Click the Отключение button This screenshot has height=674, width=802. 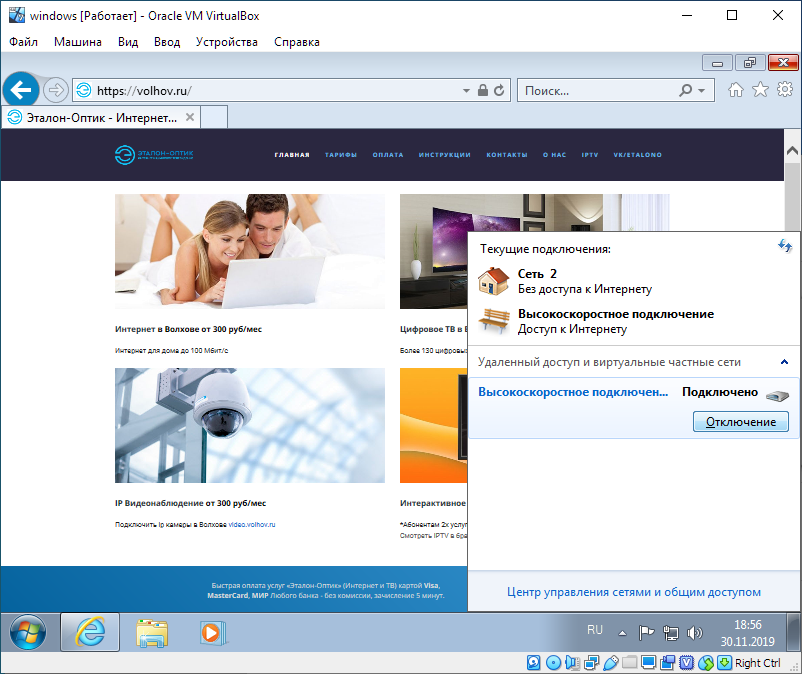coord(740,422)
